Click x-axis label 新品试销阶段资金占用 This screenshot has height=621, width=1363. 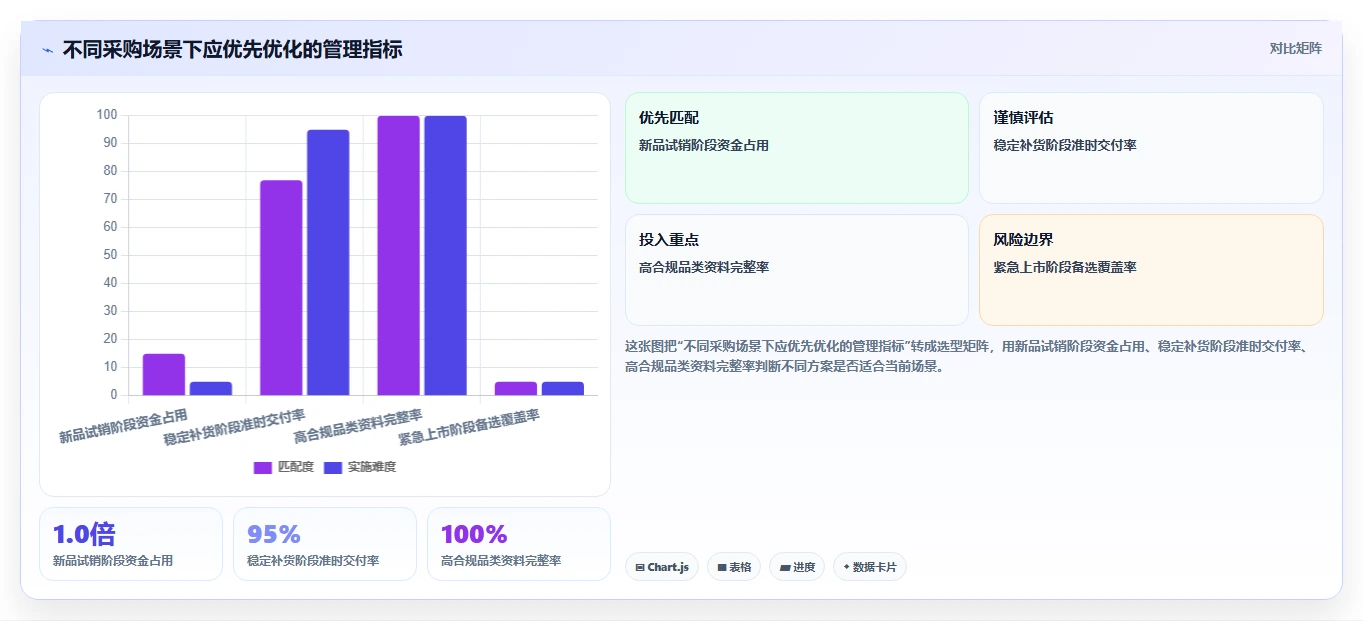pos(123,425)
